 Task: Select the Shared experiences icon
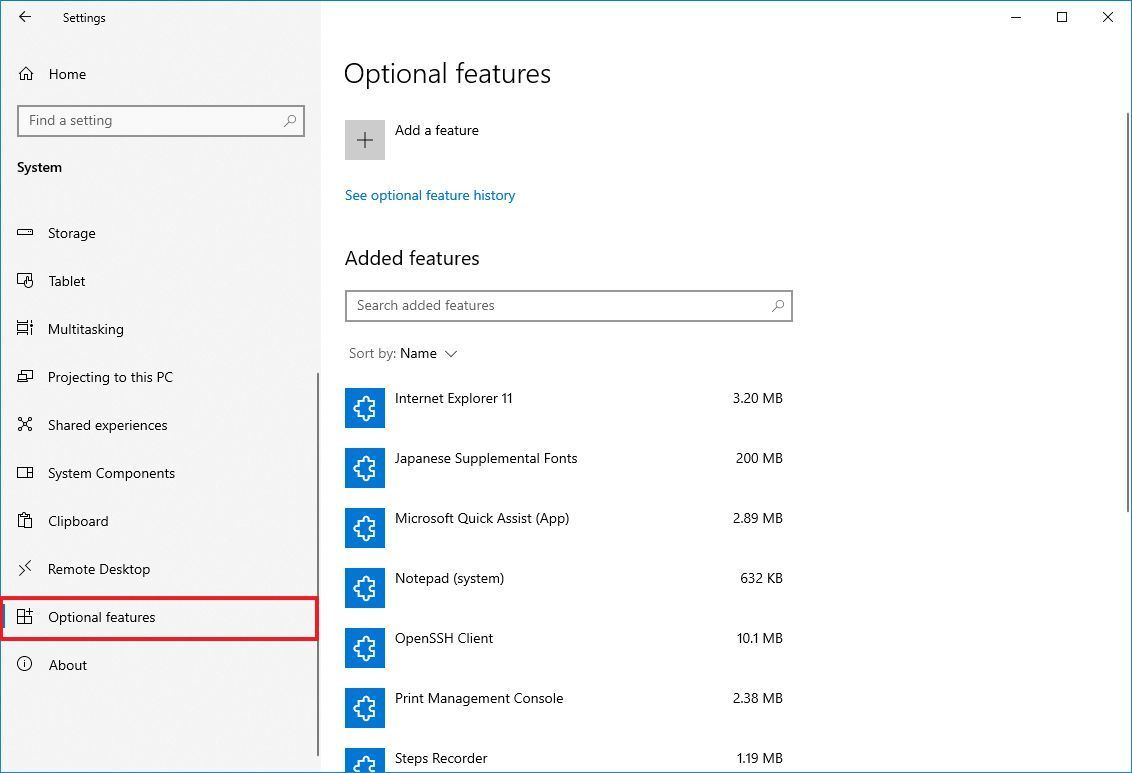coord(26,424)
